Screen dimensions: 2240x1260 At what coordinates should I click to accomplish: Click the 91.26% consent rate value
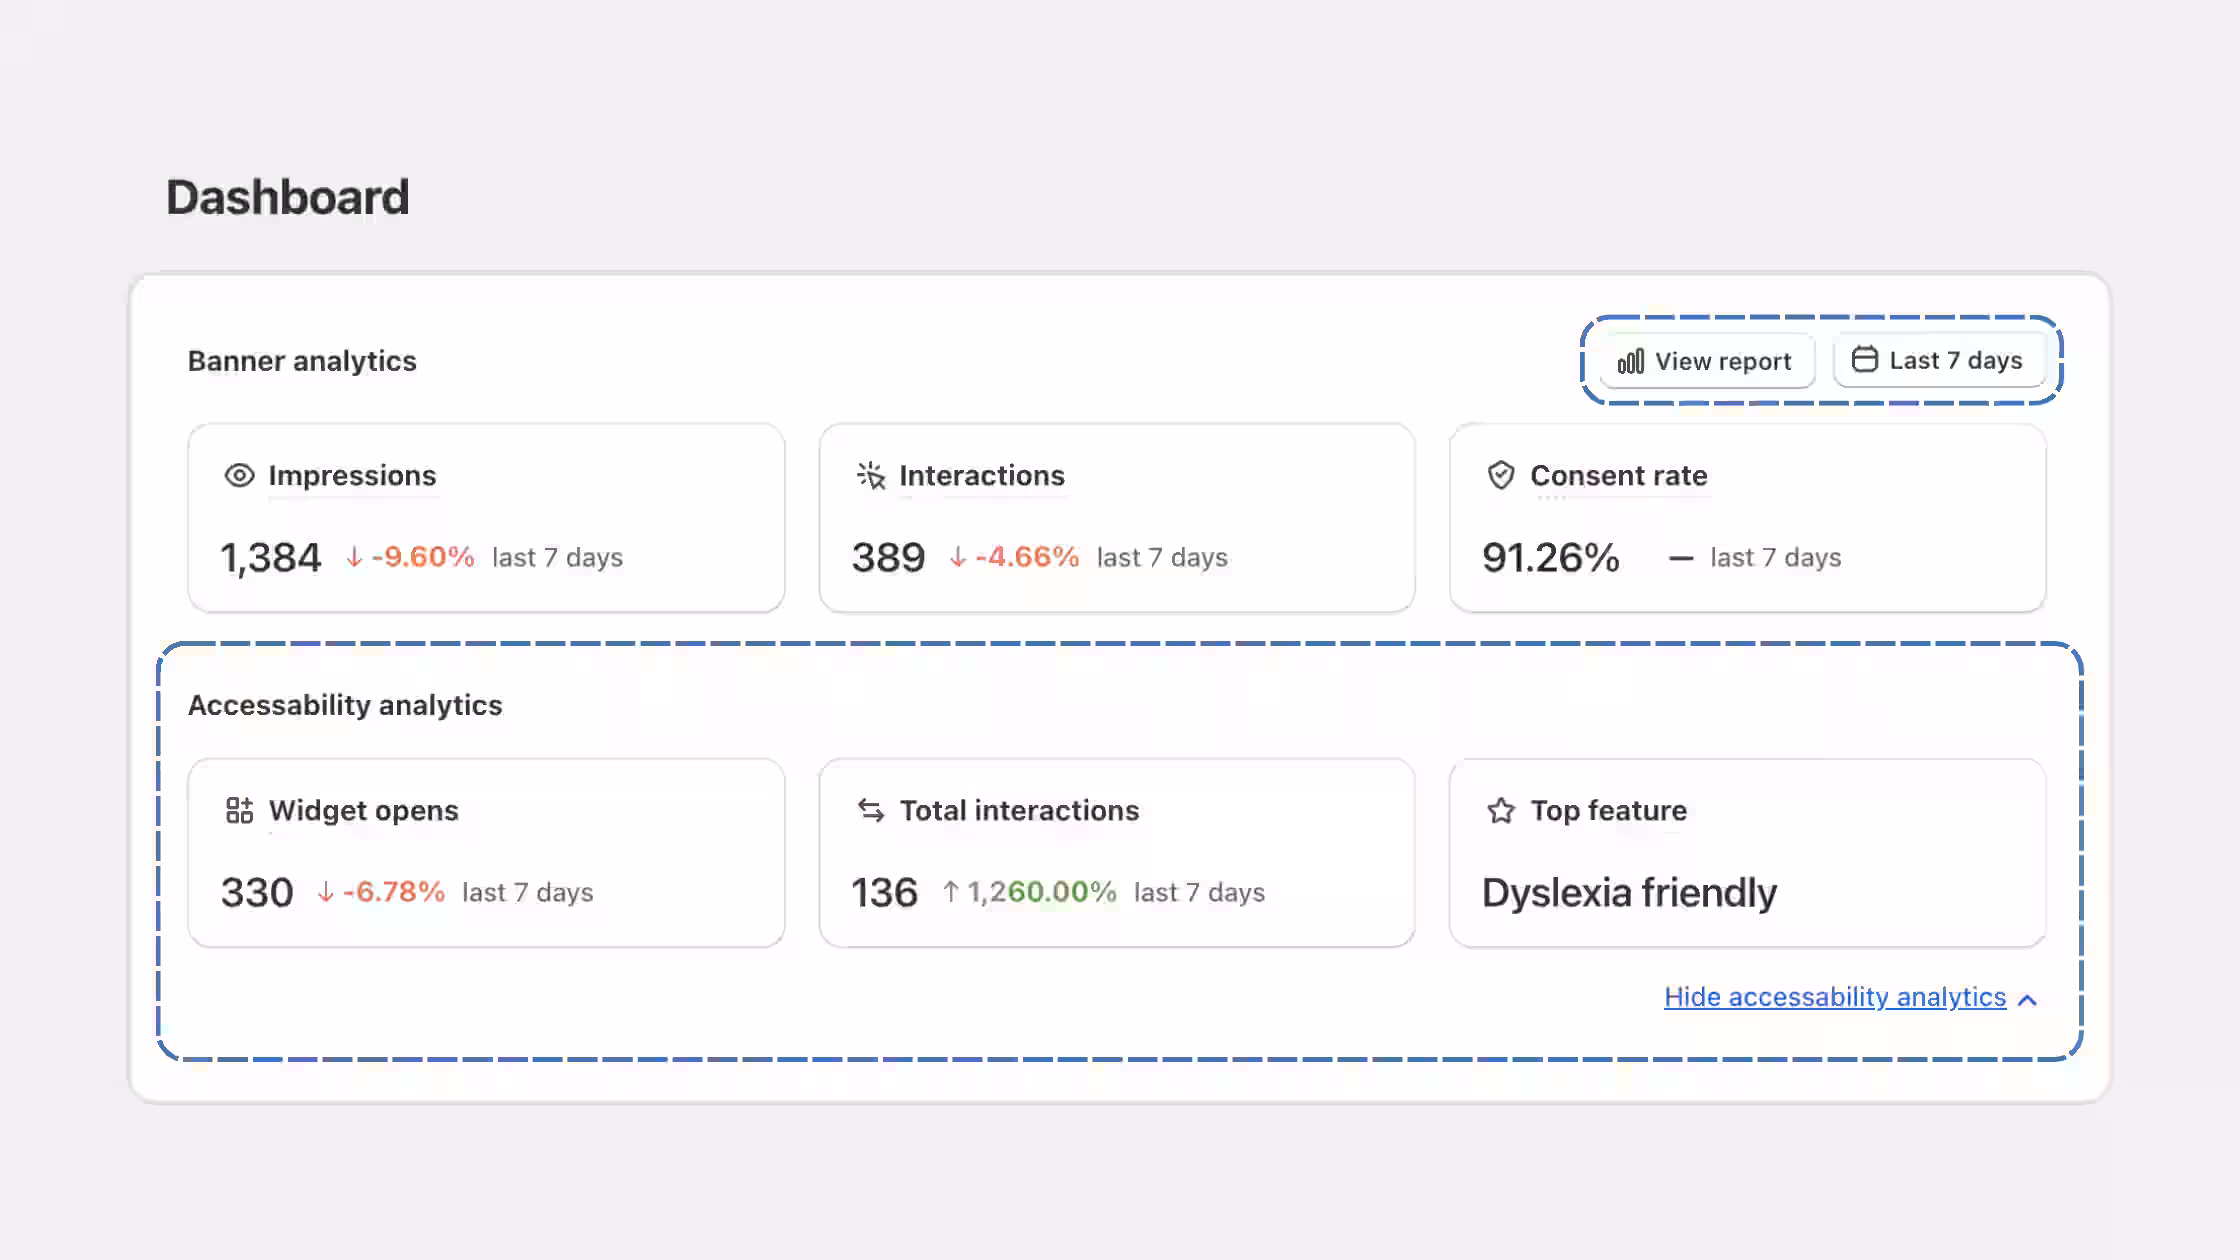pos(1551,558)
